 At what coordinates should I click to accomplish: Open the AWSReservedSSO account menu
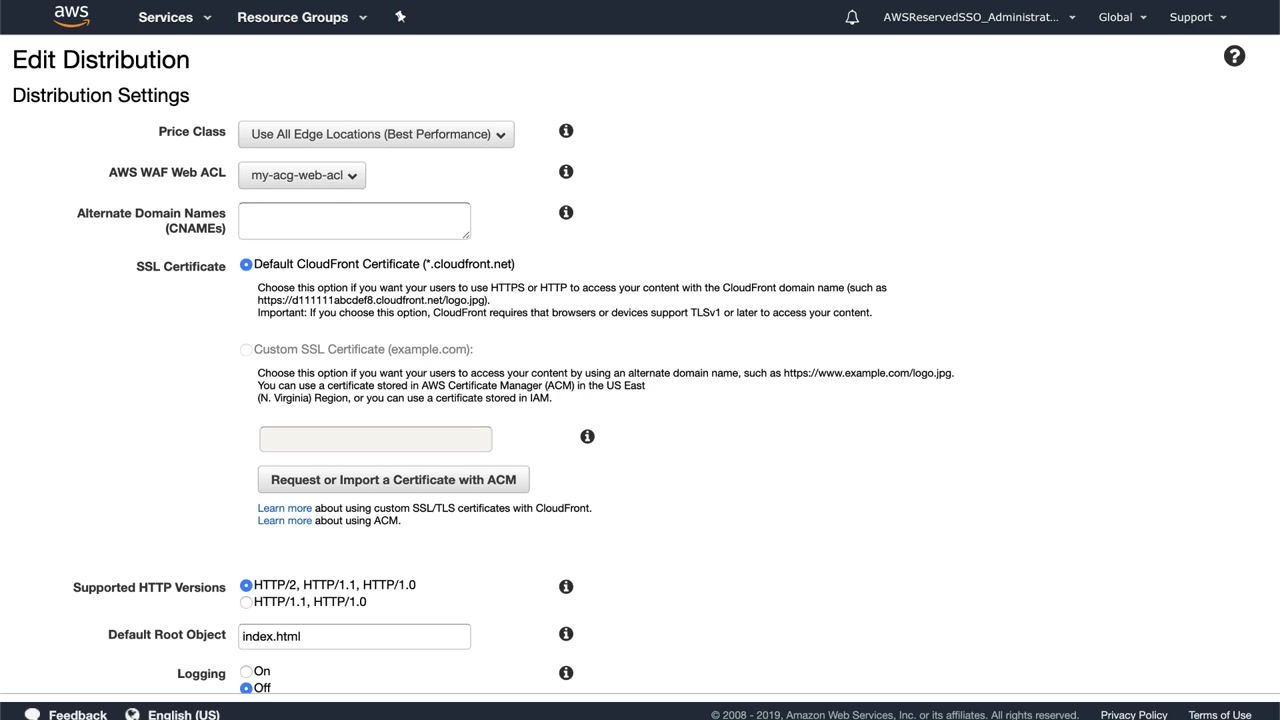980,17
